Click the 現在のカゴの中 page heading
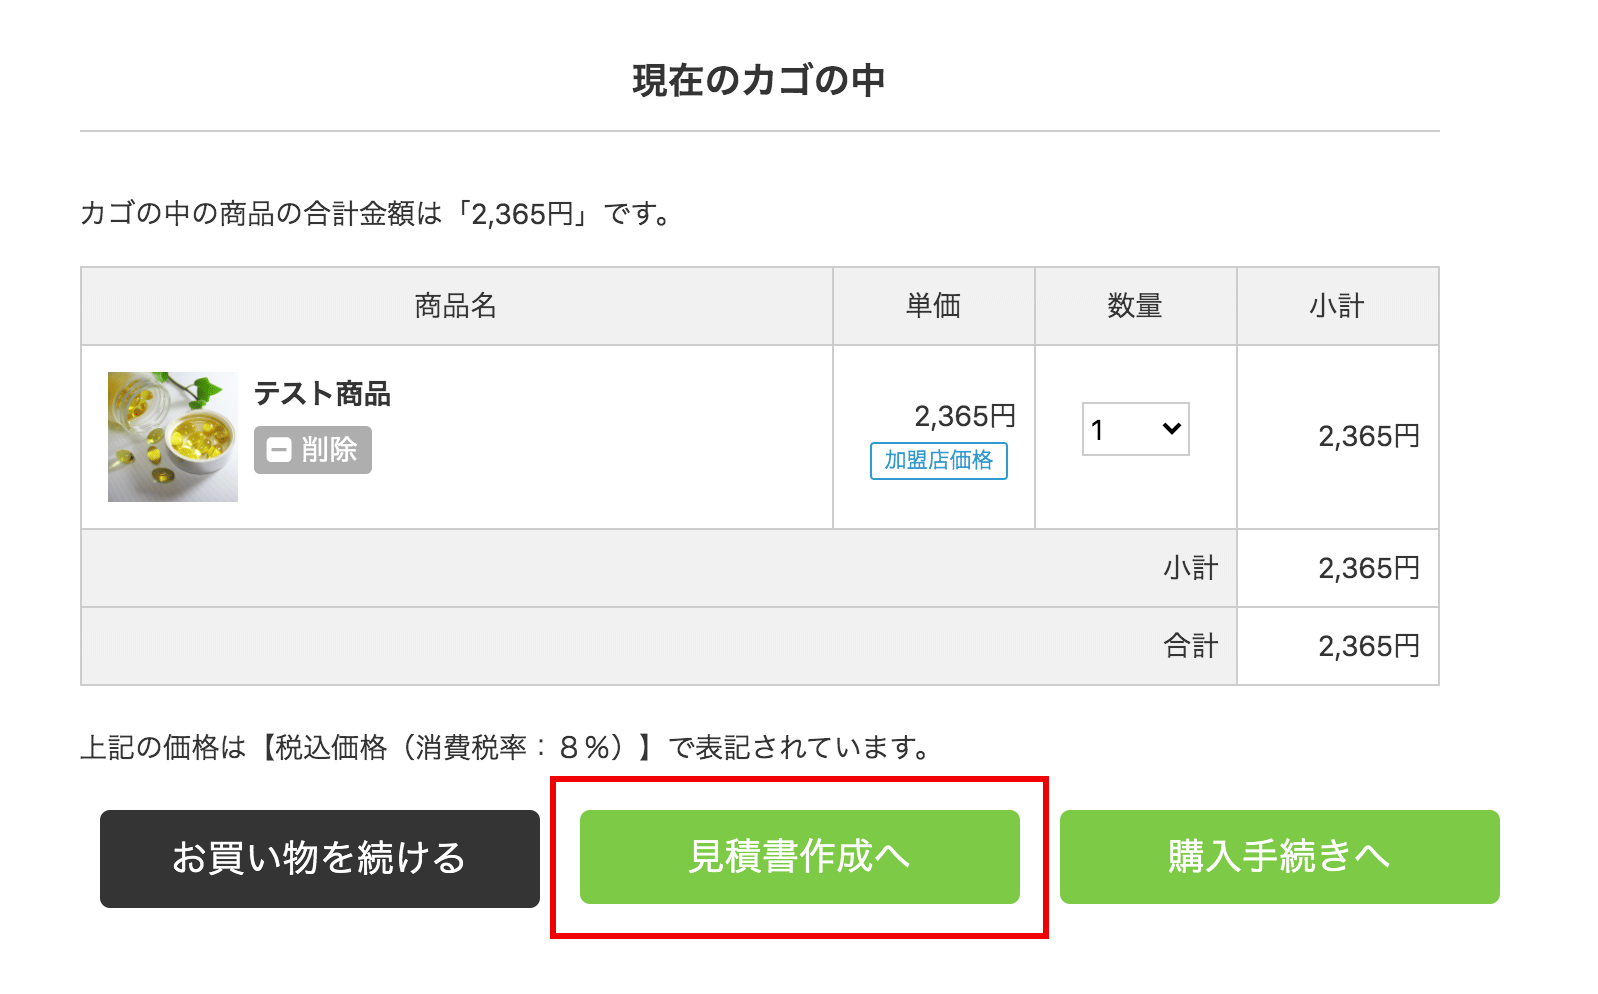The height and width of the screenshot is (994, 1598). click(759, 81)
